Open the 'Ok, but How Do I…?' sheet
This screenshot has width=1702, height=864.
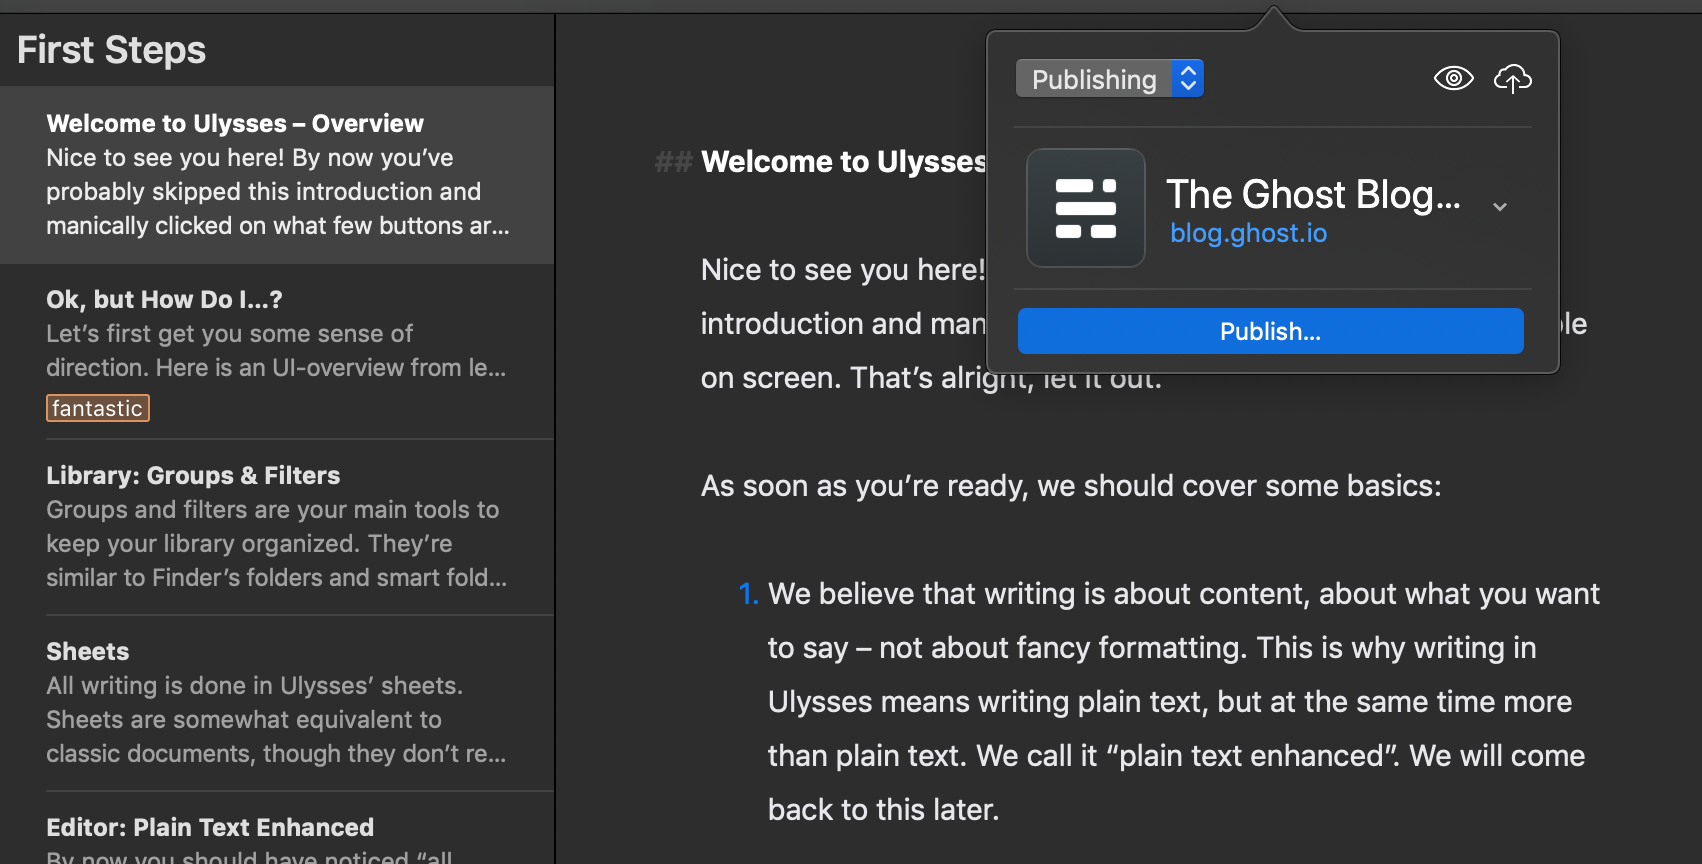click(277, 333)
